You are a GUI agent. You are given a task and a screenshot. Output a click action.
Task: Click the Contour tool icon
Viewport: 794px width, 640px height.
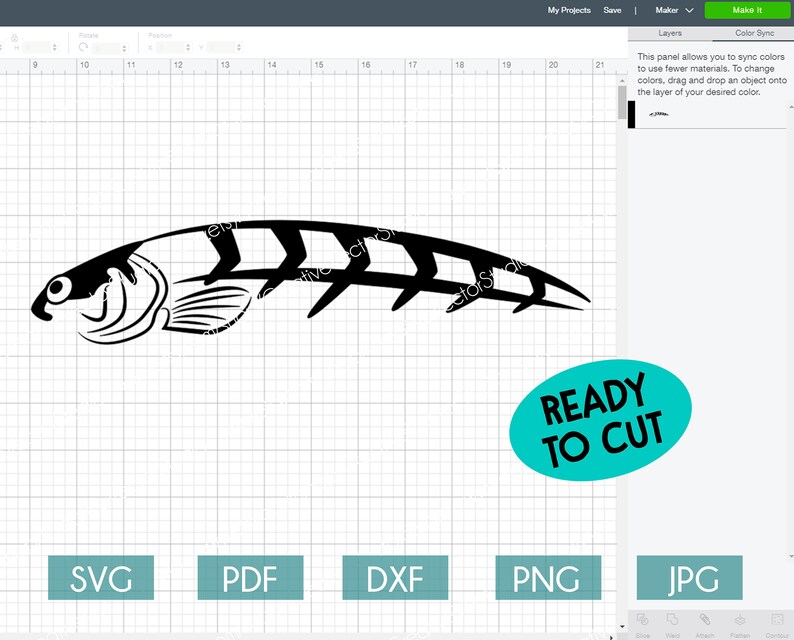(x=777, y=619)
